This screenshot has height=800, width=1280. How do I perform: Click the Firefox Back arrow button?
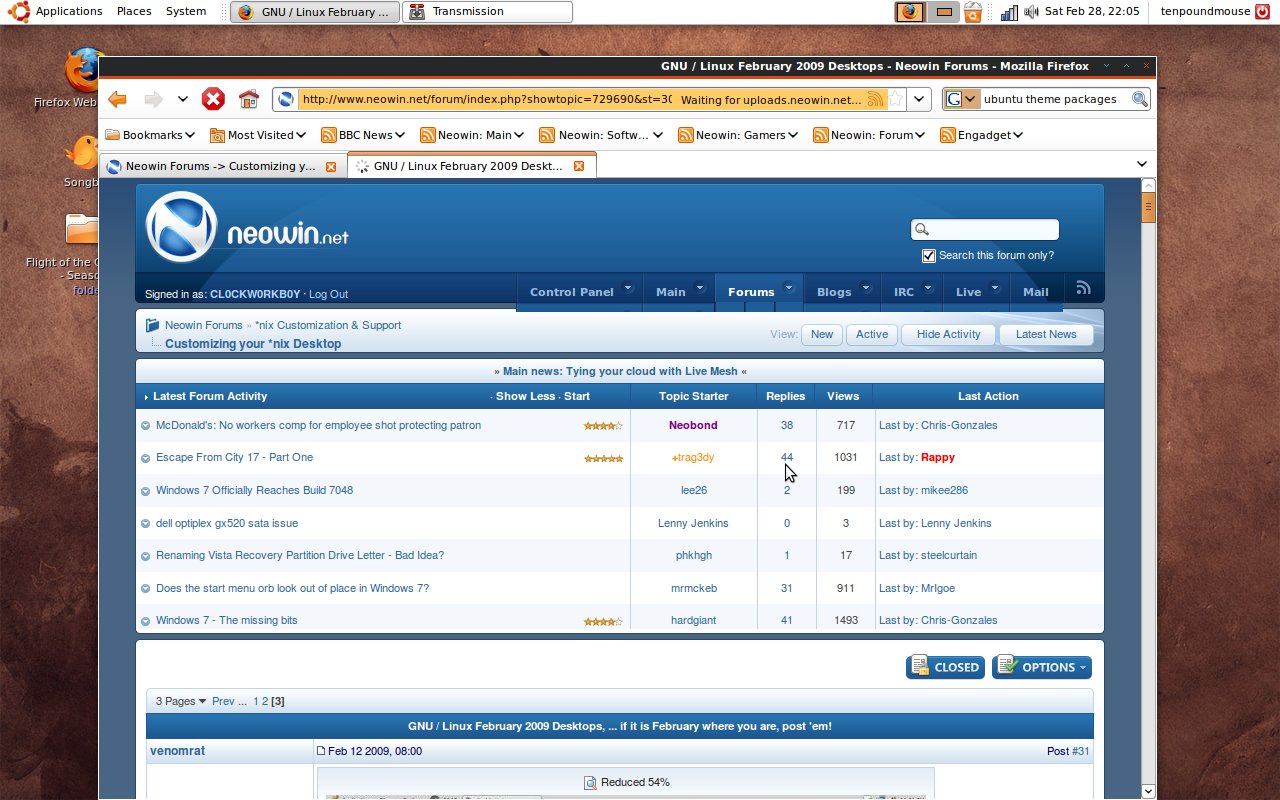(117, 99)
